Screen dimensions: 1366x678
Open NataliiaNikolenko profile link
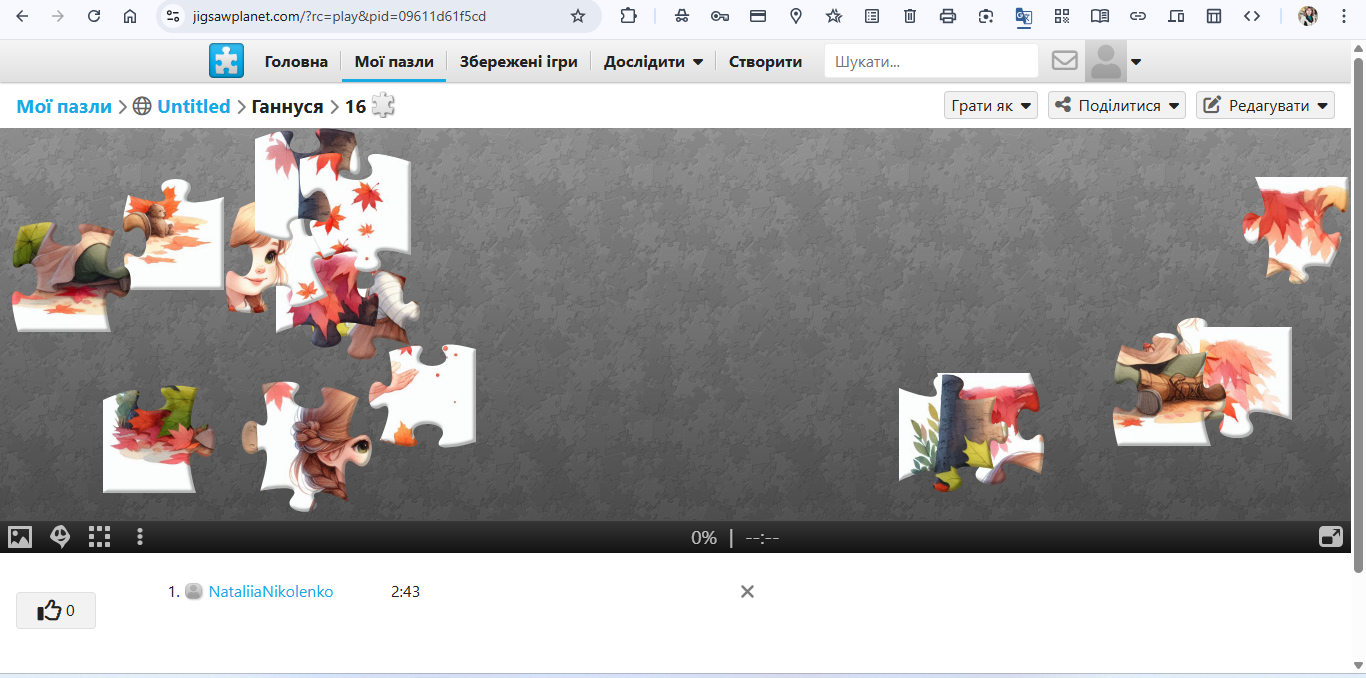pos(271,592)
